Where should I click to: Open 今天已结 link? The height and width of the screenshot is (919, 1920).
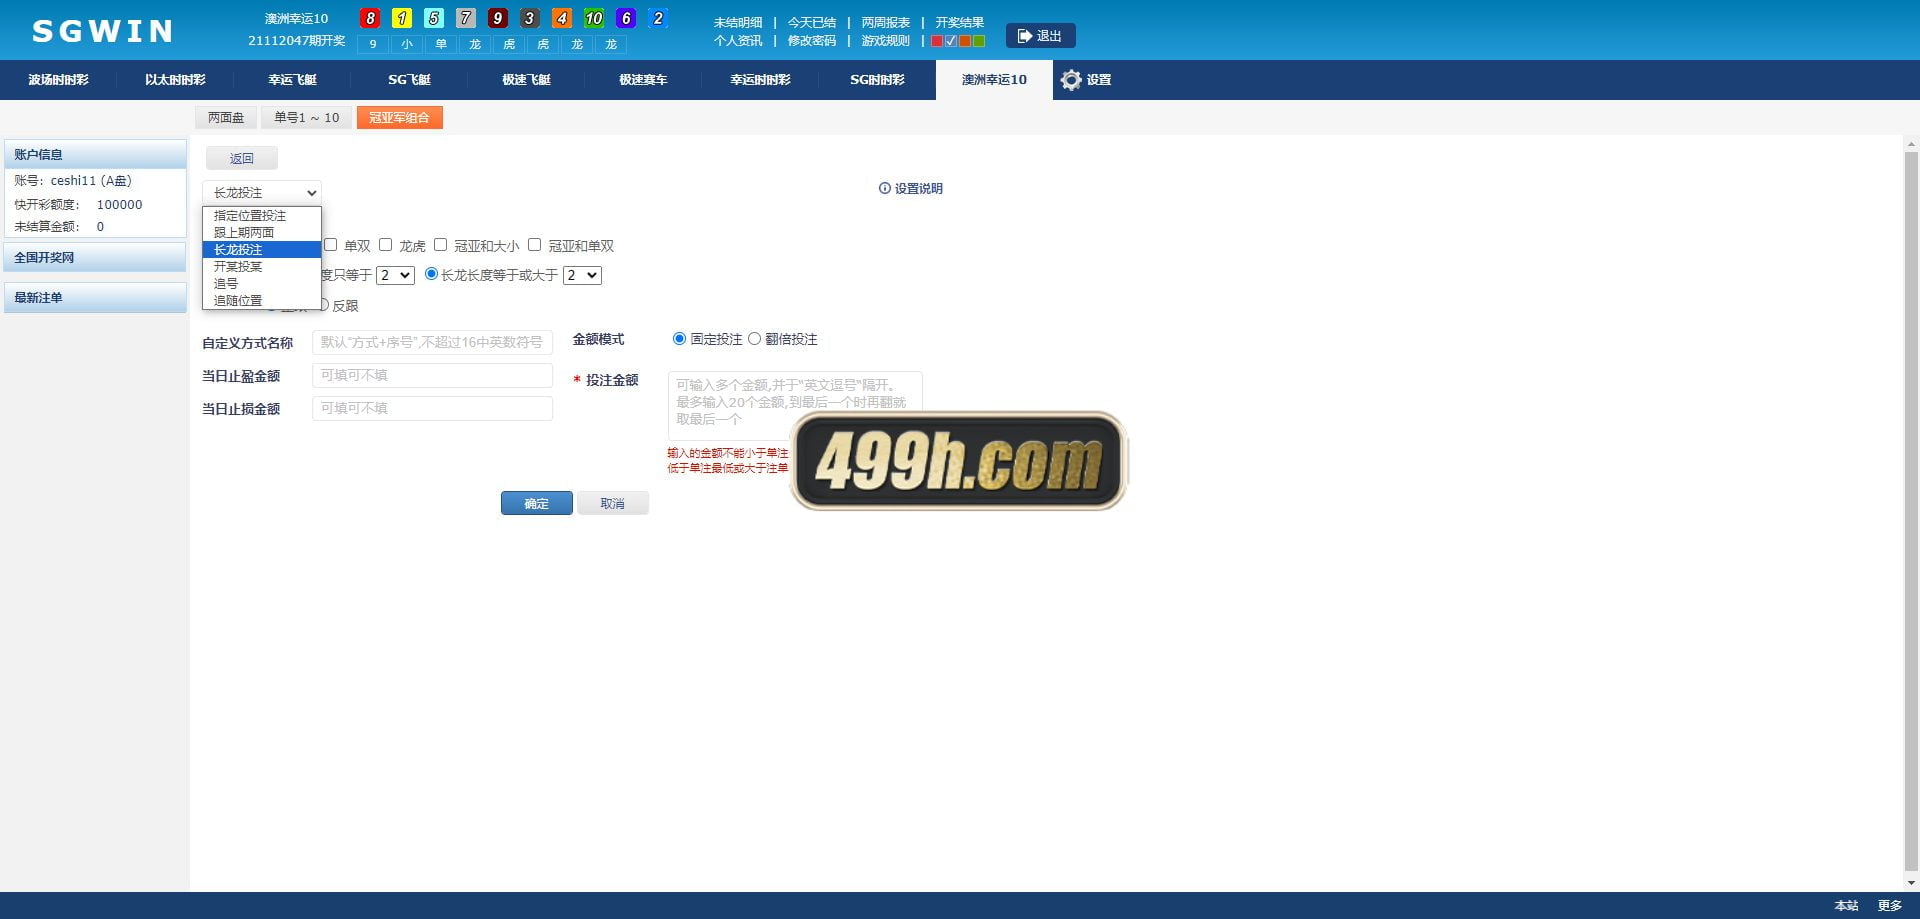coord(811,22)
